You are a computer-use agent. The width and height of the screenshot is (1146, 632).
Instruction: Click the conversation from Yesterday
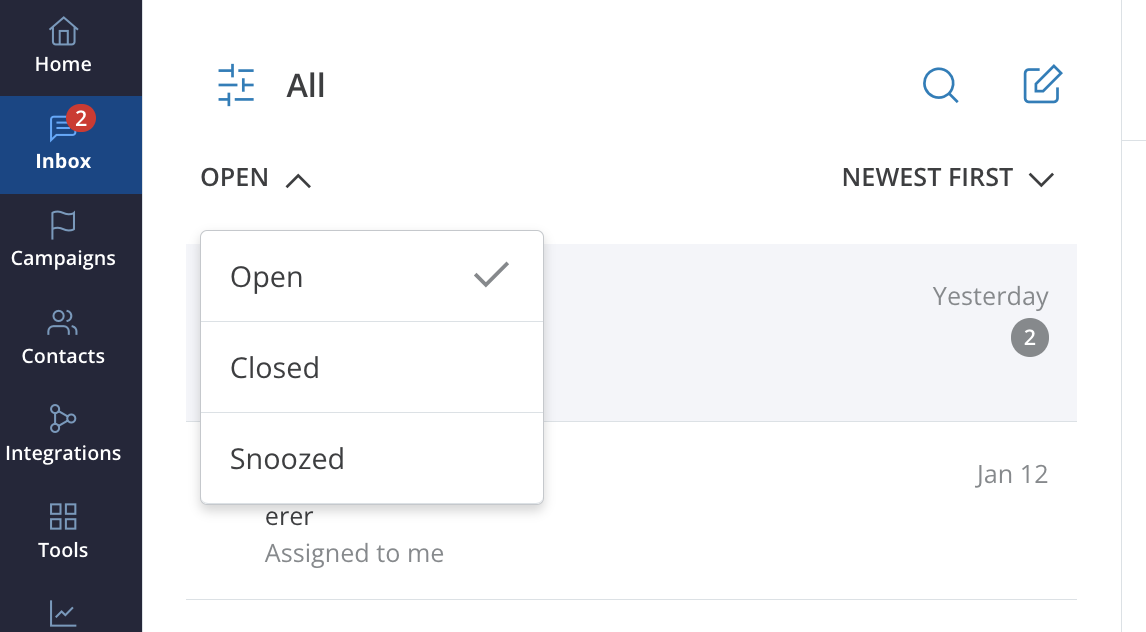[x=800, y=330]
